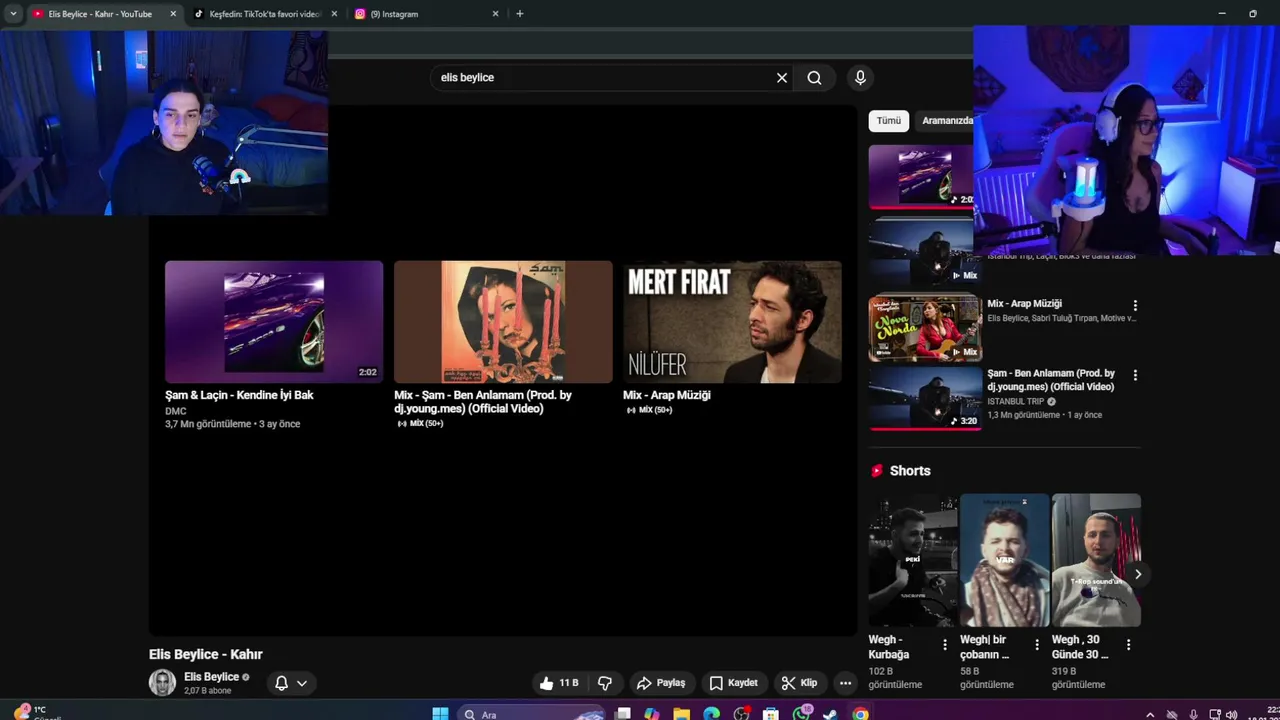Open Microsoft Edge from taskbar
Image resolution: width=1280 pixels, height=720 pixels.
711,714
